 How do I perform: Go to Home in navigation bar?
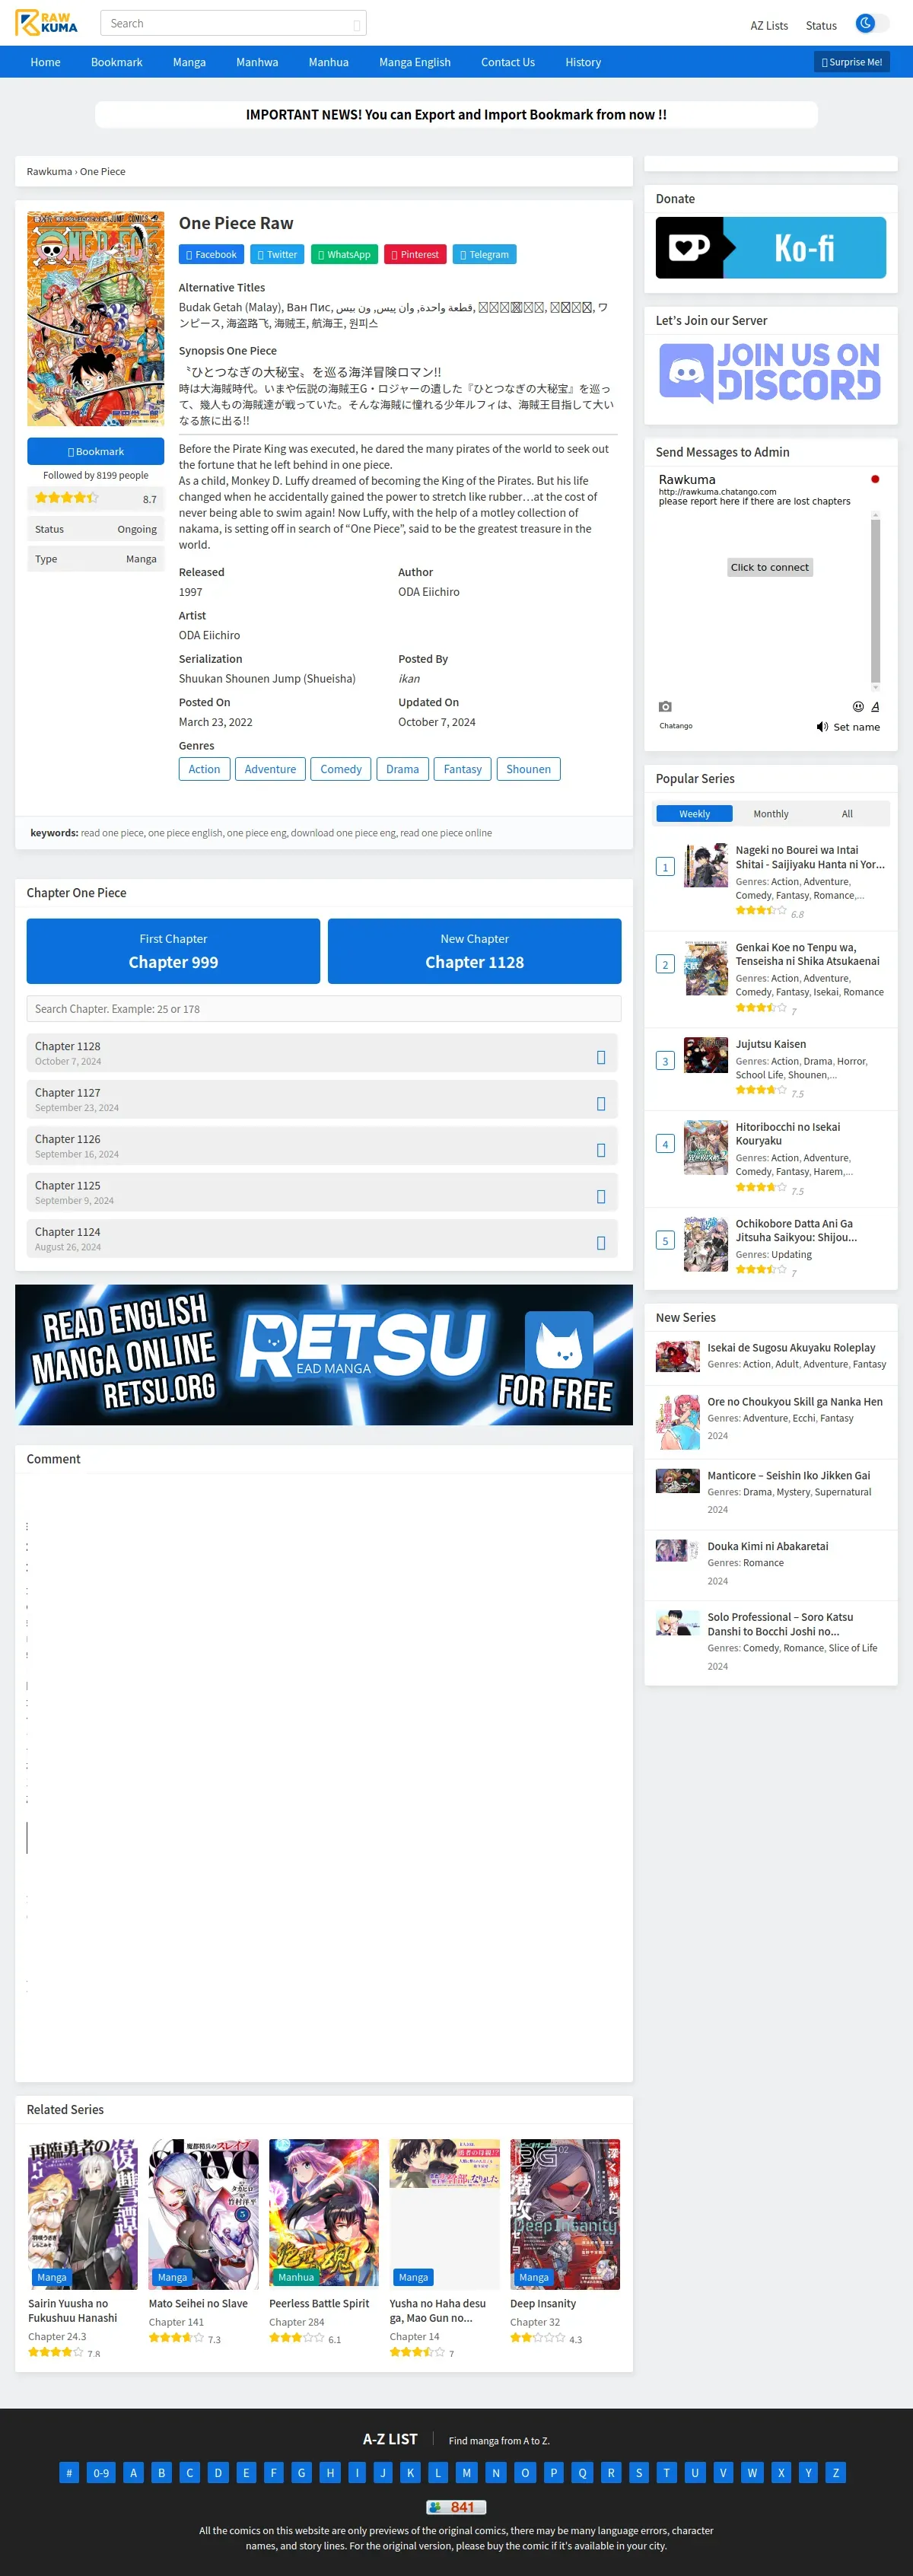click(x=45, y=62)
